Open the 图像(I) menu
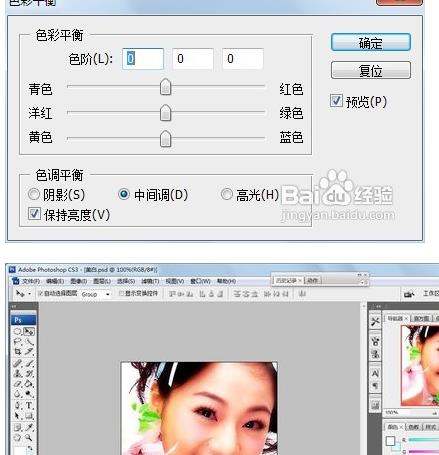This screenshot has width=439, height=455. pos(79,281)
